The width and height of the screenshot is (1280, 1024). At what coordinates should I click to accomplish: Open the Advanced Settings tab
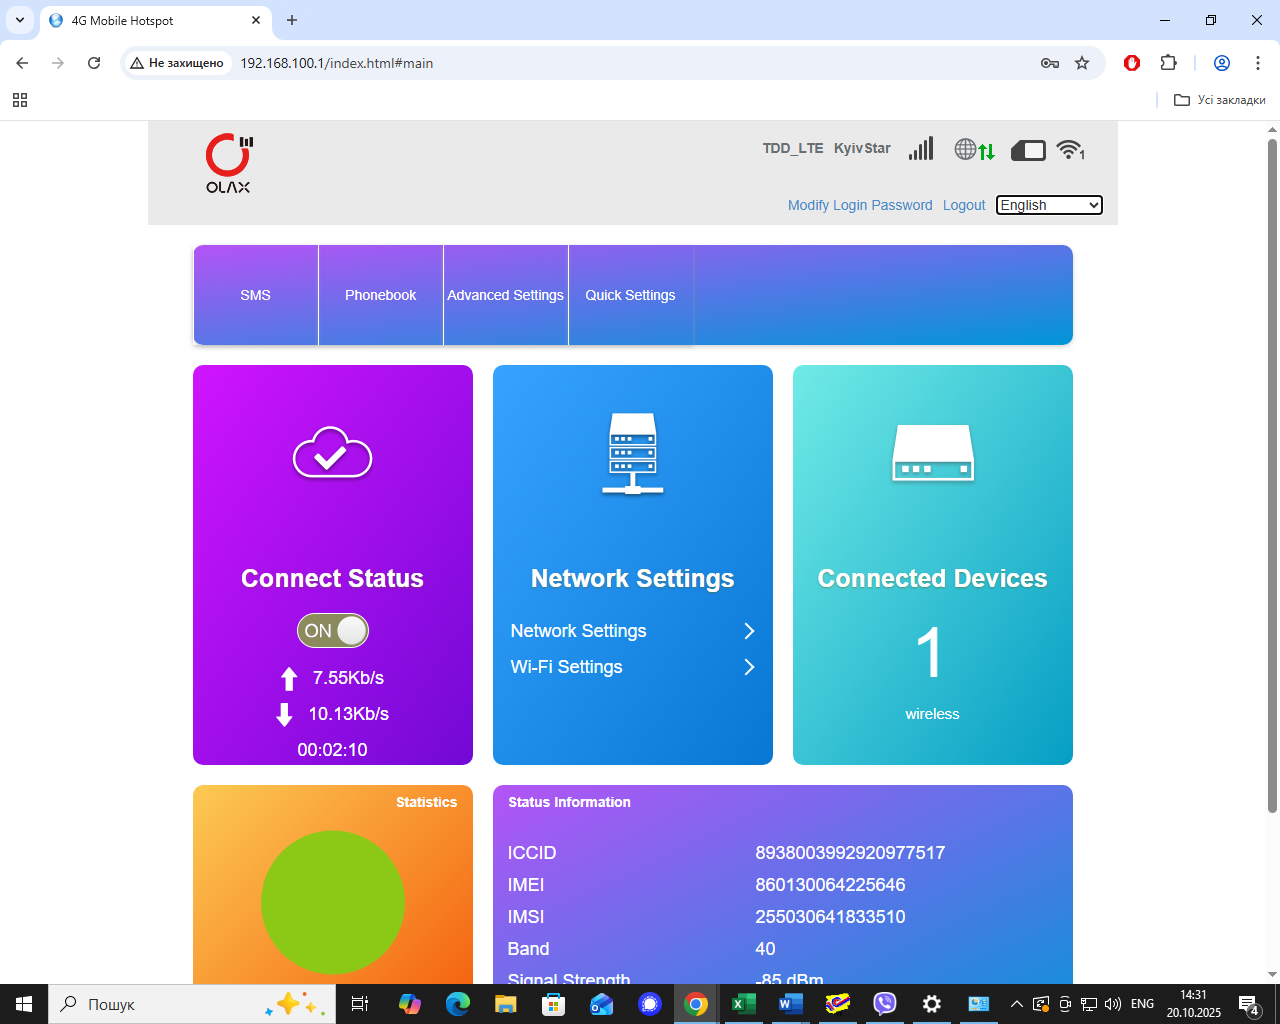505,295
